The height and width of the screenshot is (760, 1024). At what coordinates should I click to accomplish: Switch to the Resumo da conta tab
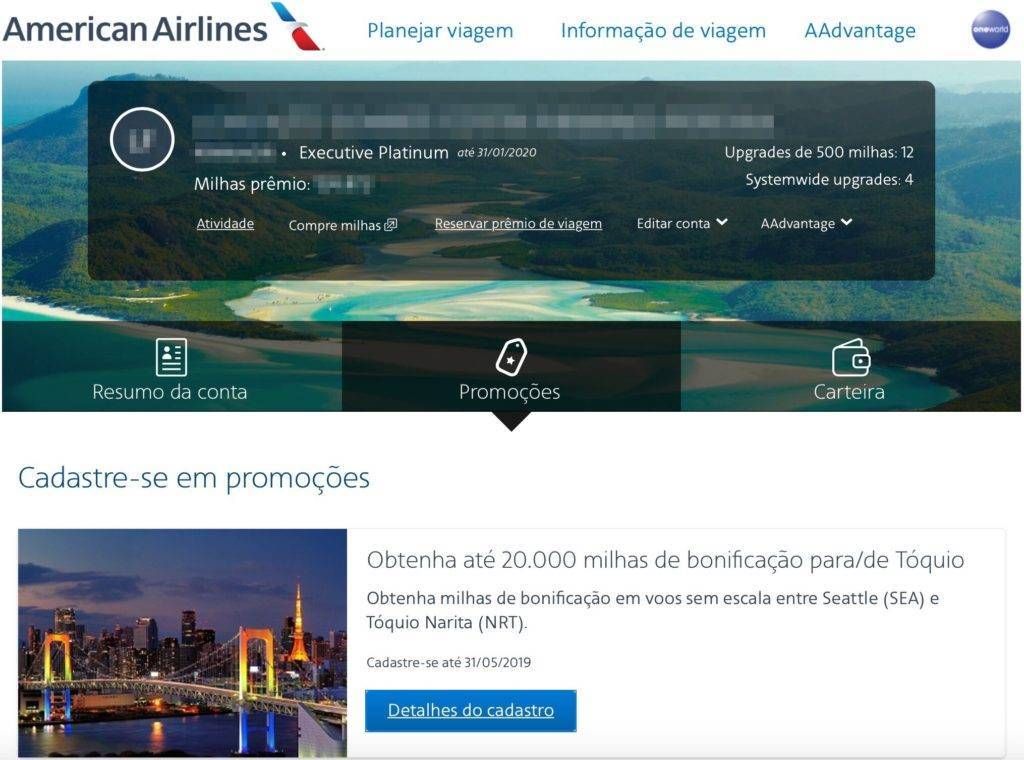171,366
